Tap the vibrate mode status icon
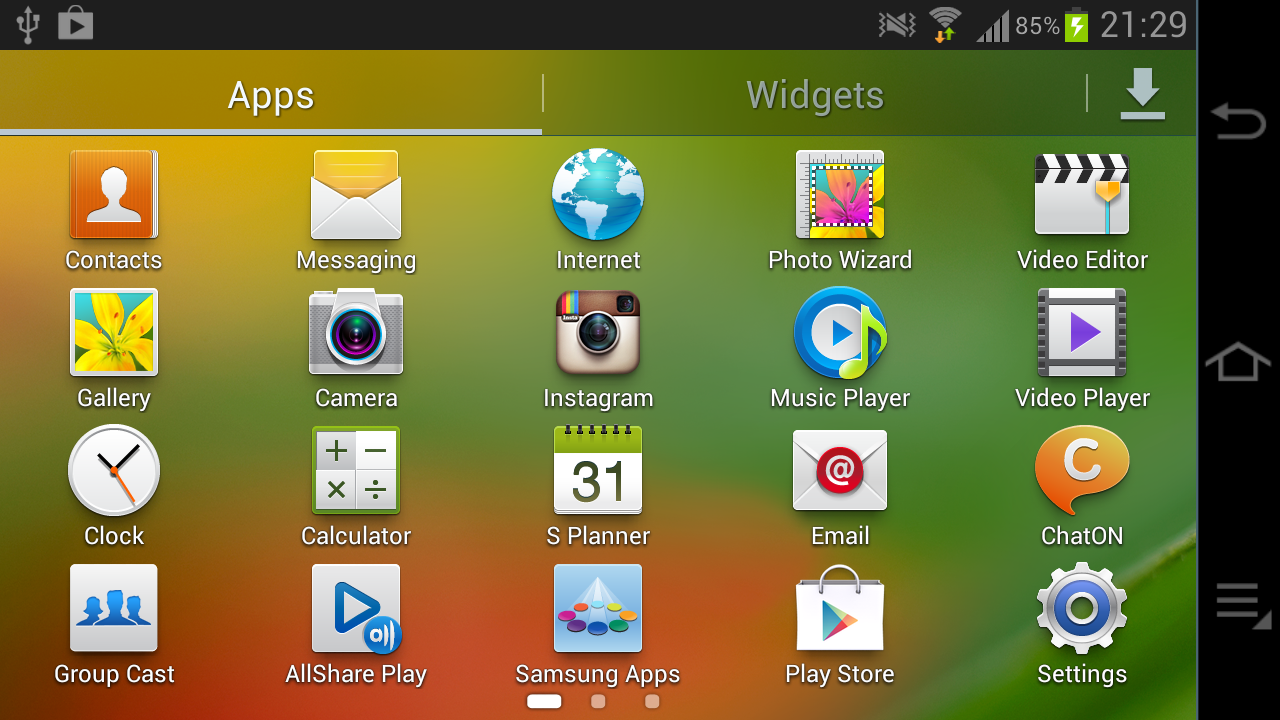Screen dimensions: 1280x720 pos(897,25)
